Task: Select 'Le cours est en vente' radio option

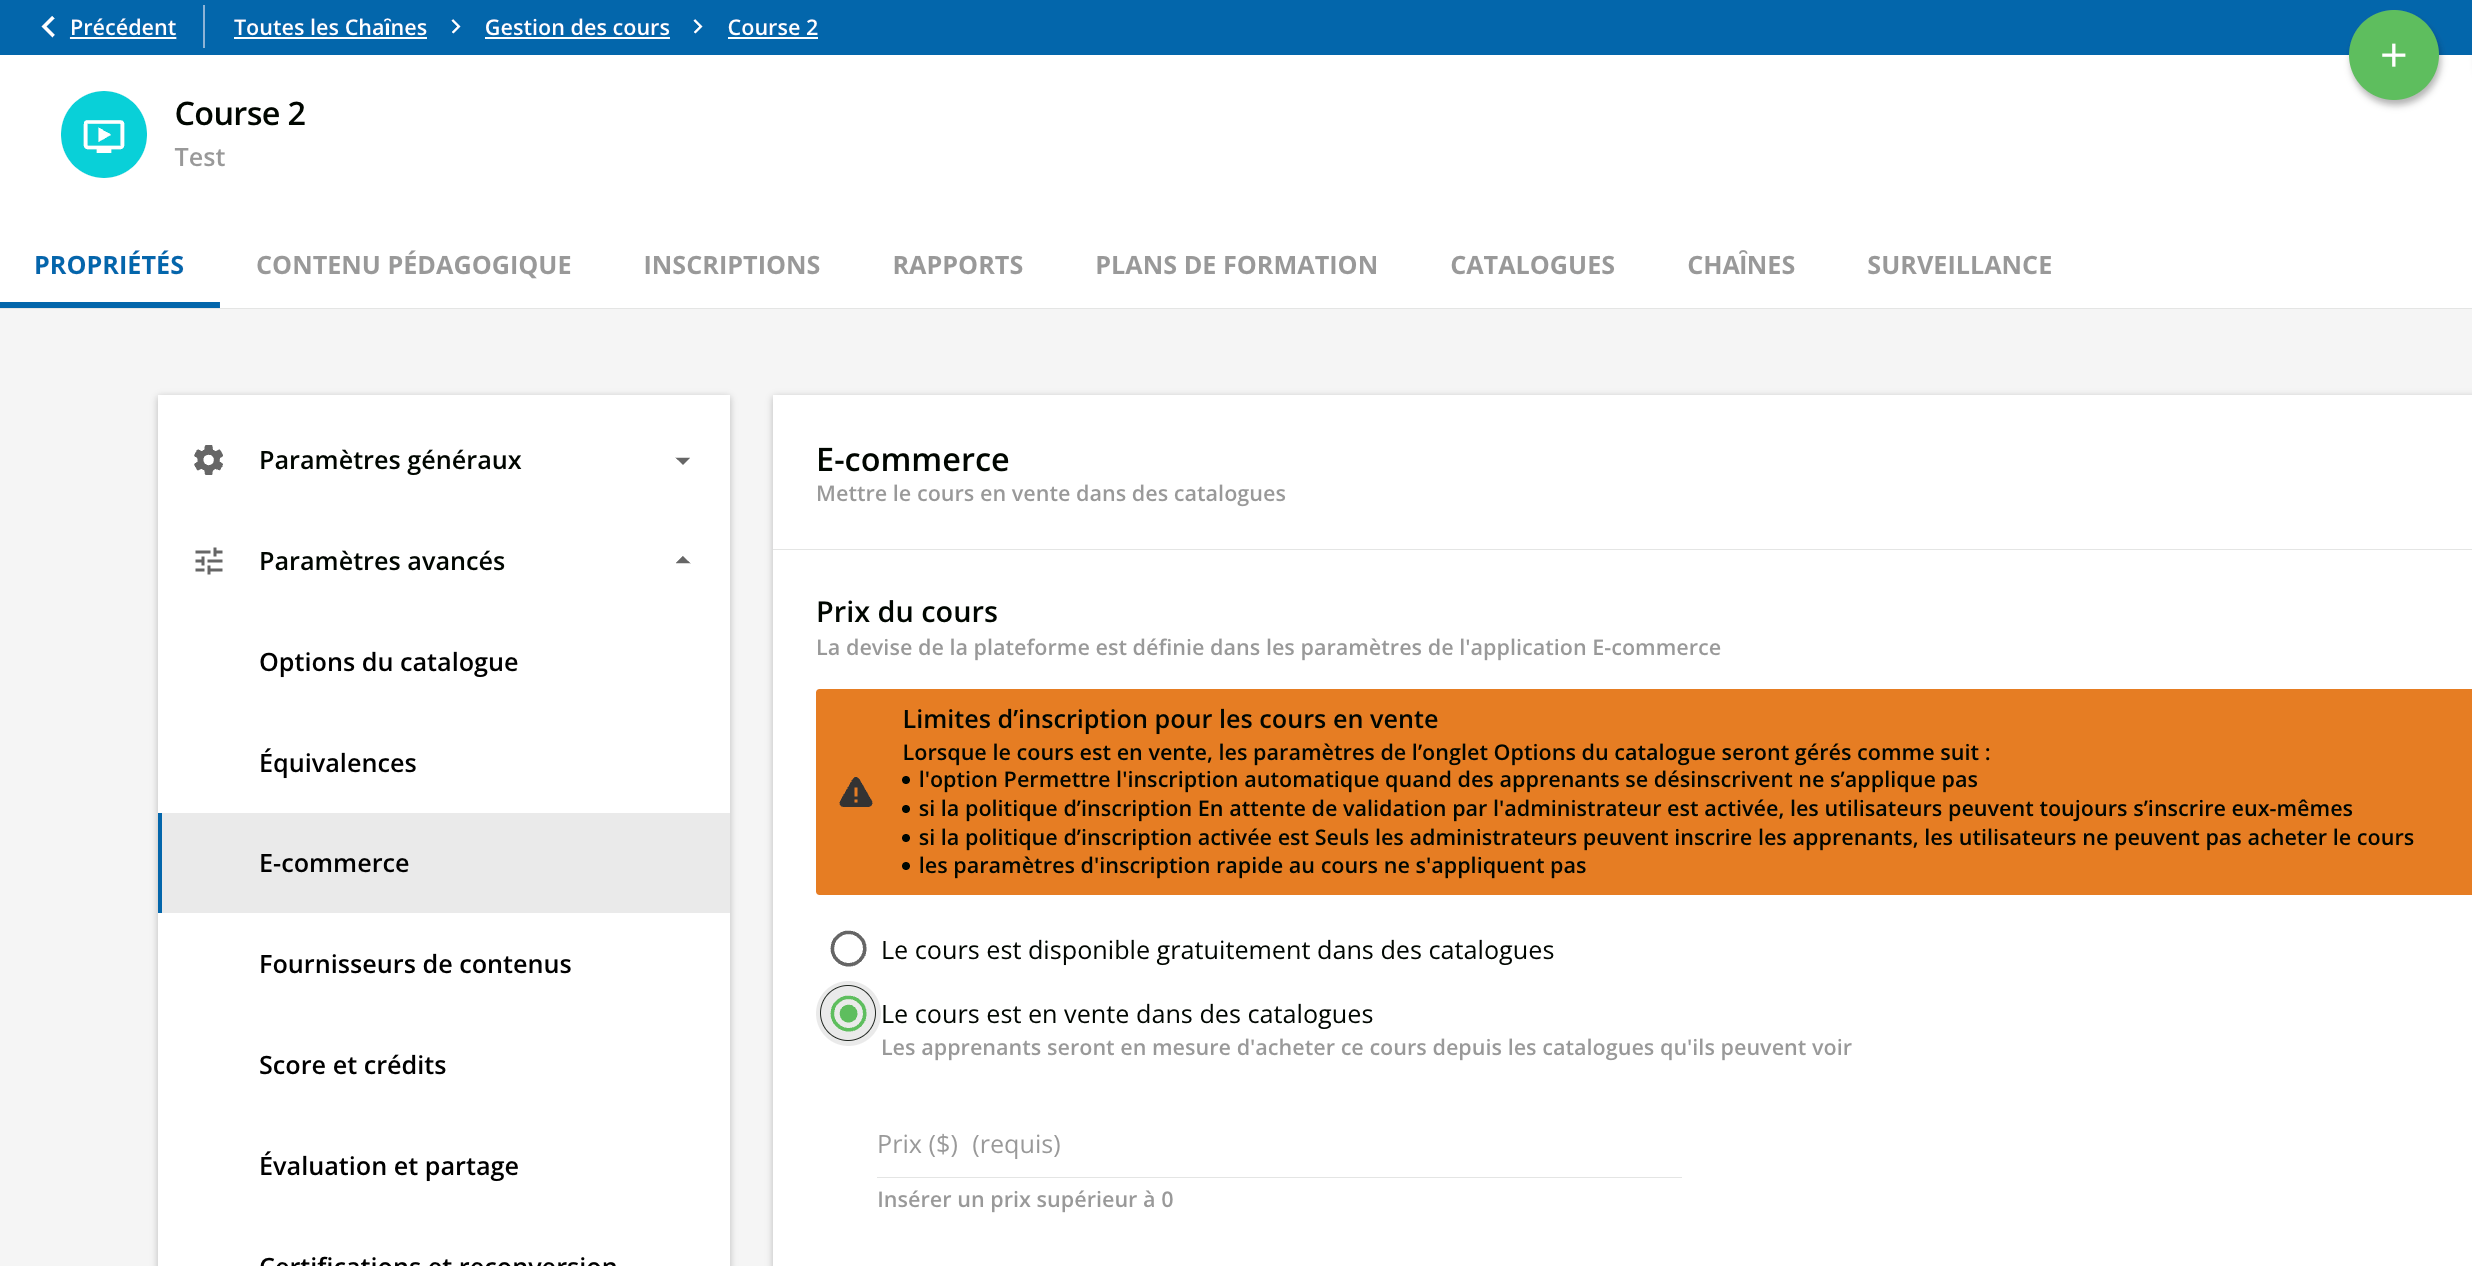Action: click(848, 1014)
